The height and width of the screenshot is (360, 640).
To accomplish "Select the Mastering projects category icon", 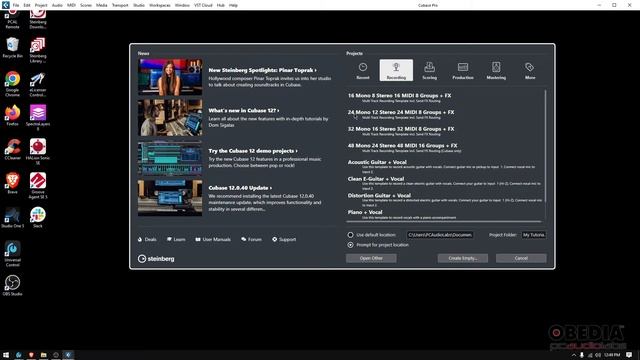I will tap(496, 70).
